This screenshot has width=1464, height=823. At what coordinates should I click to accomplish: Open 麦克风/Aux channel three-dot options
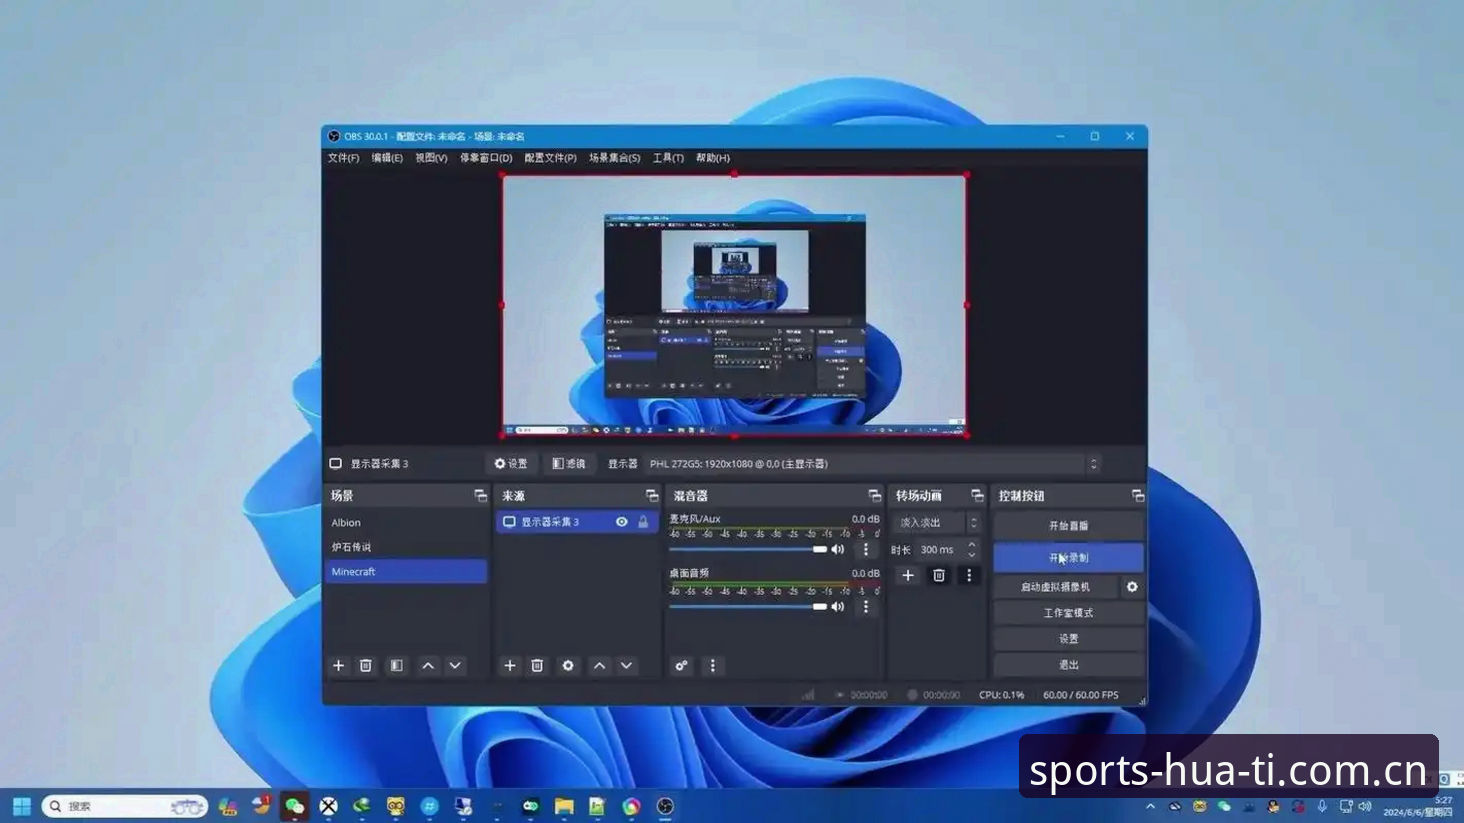pos(866,549)
